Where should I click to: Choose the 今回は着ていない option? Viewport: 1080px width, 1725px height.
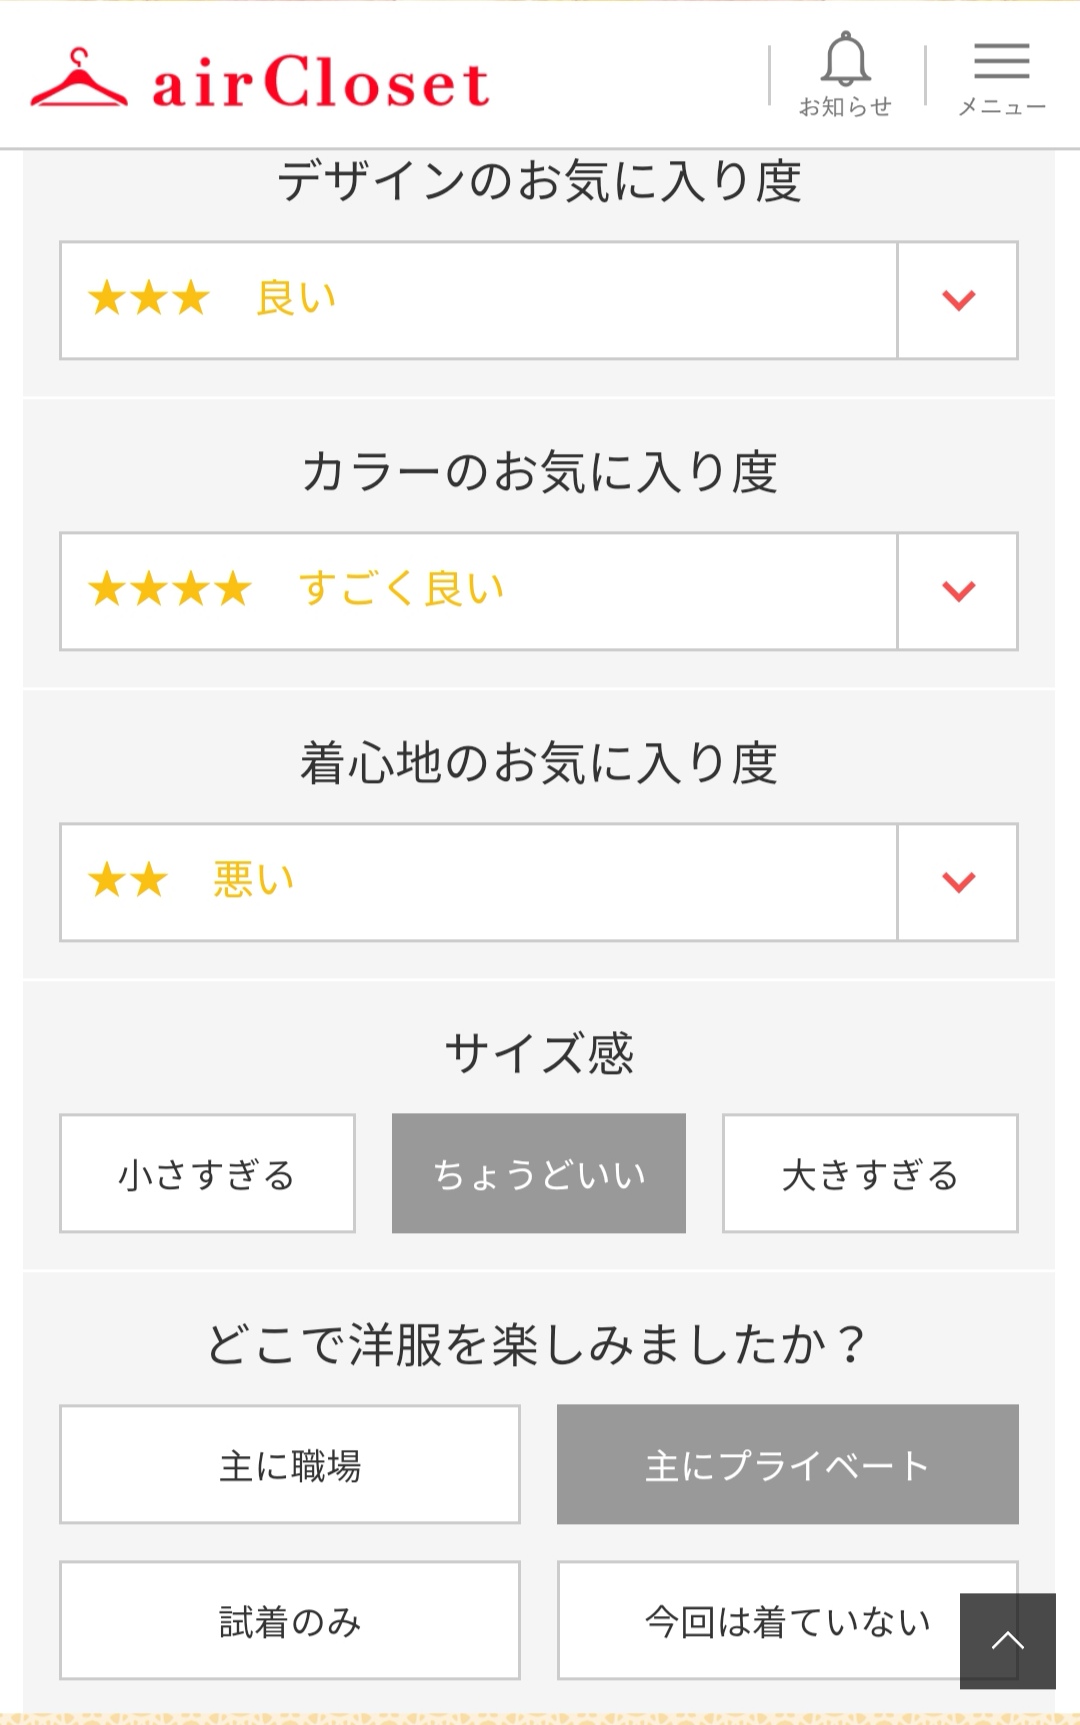pos(760,1620)
